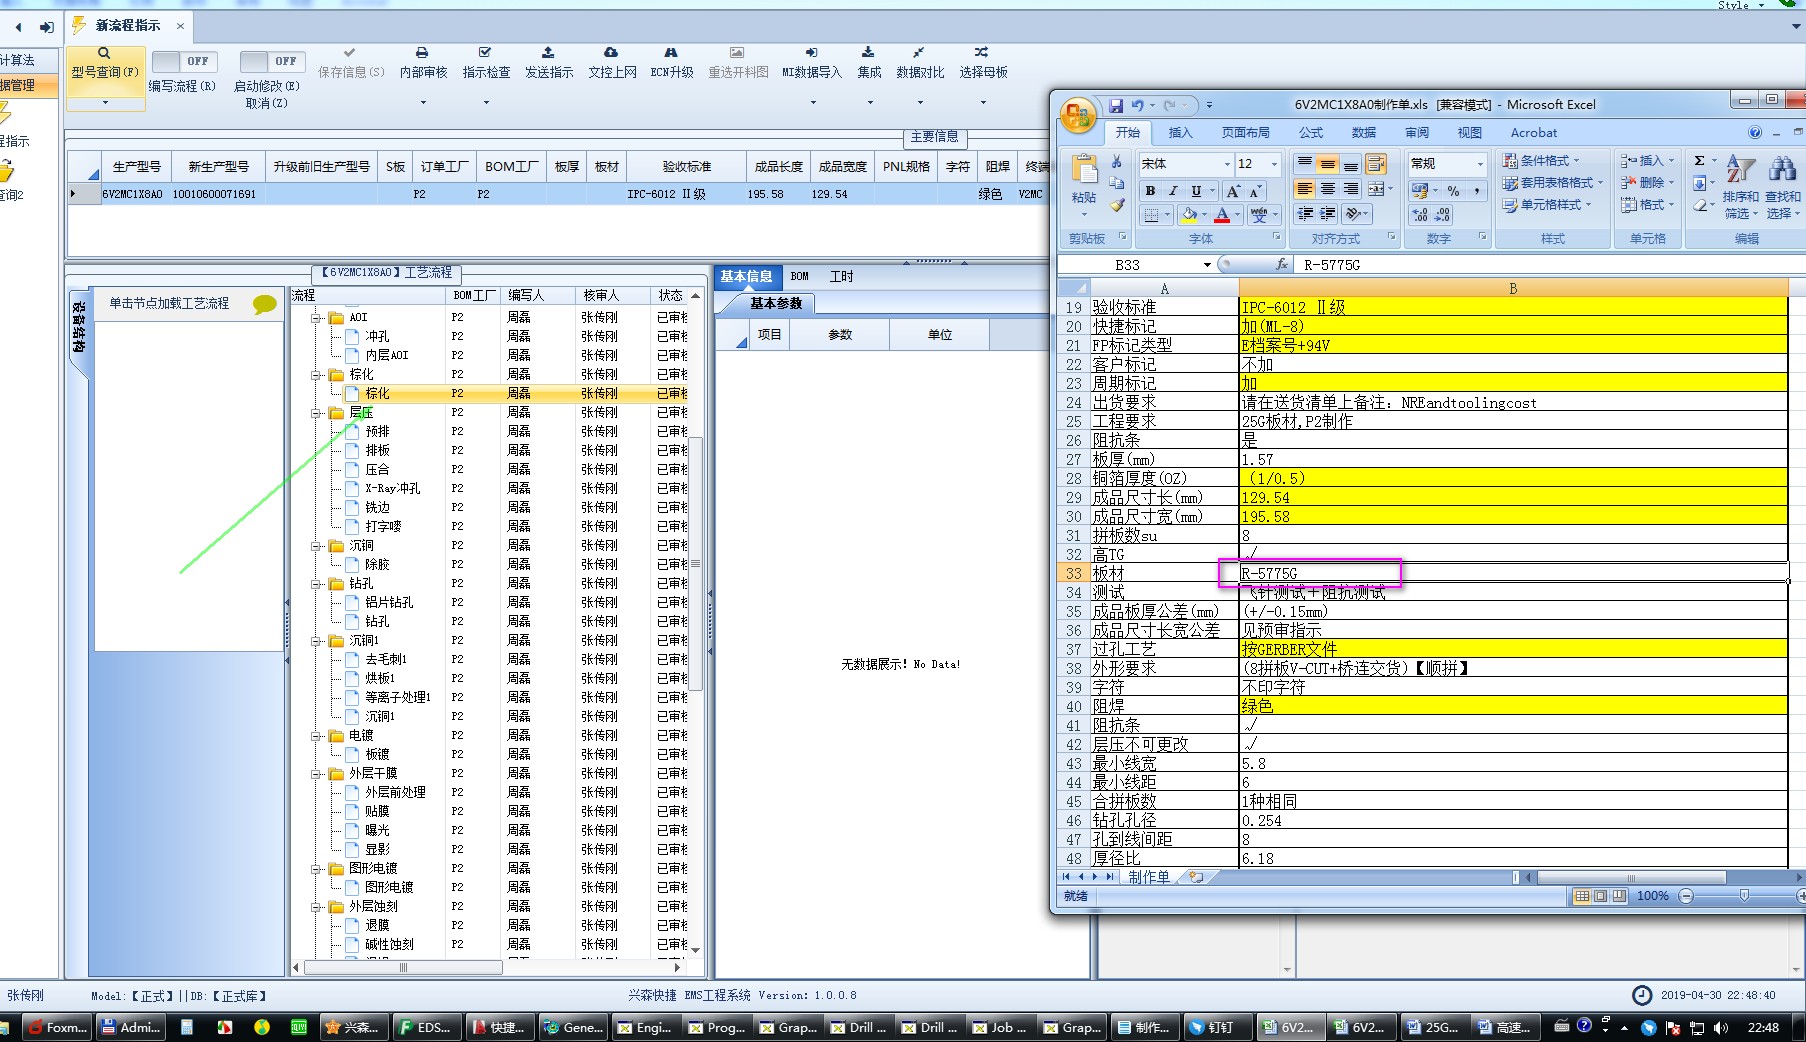Click the Excel AutoSum sigma icon
Image resolution: width=1806 pixels, height=1042 pixels.
1699,161
